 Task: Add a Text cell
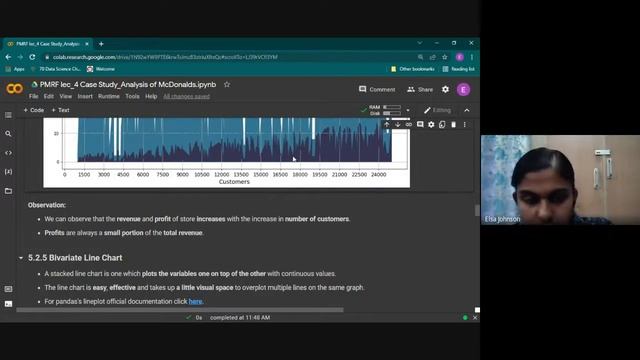click(x=60, y=110)
